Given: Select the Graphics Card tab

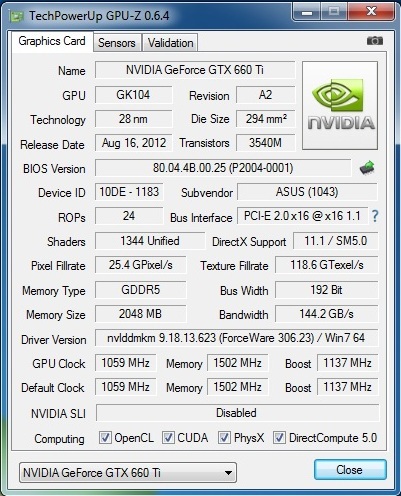Looking at the screenshot, I should coord(52,41).
